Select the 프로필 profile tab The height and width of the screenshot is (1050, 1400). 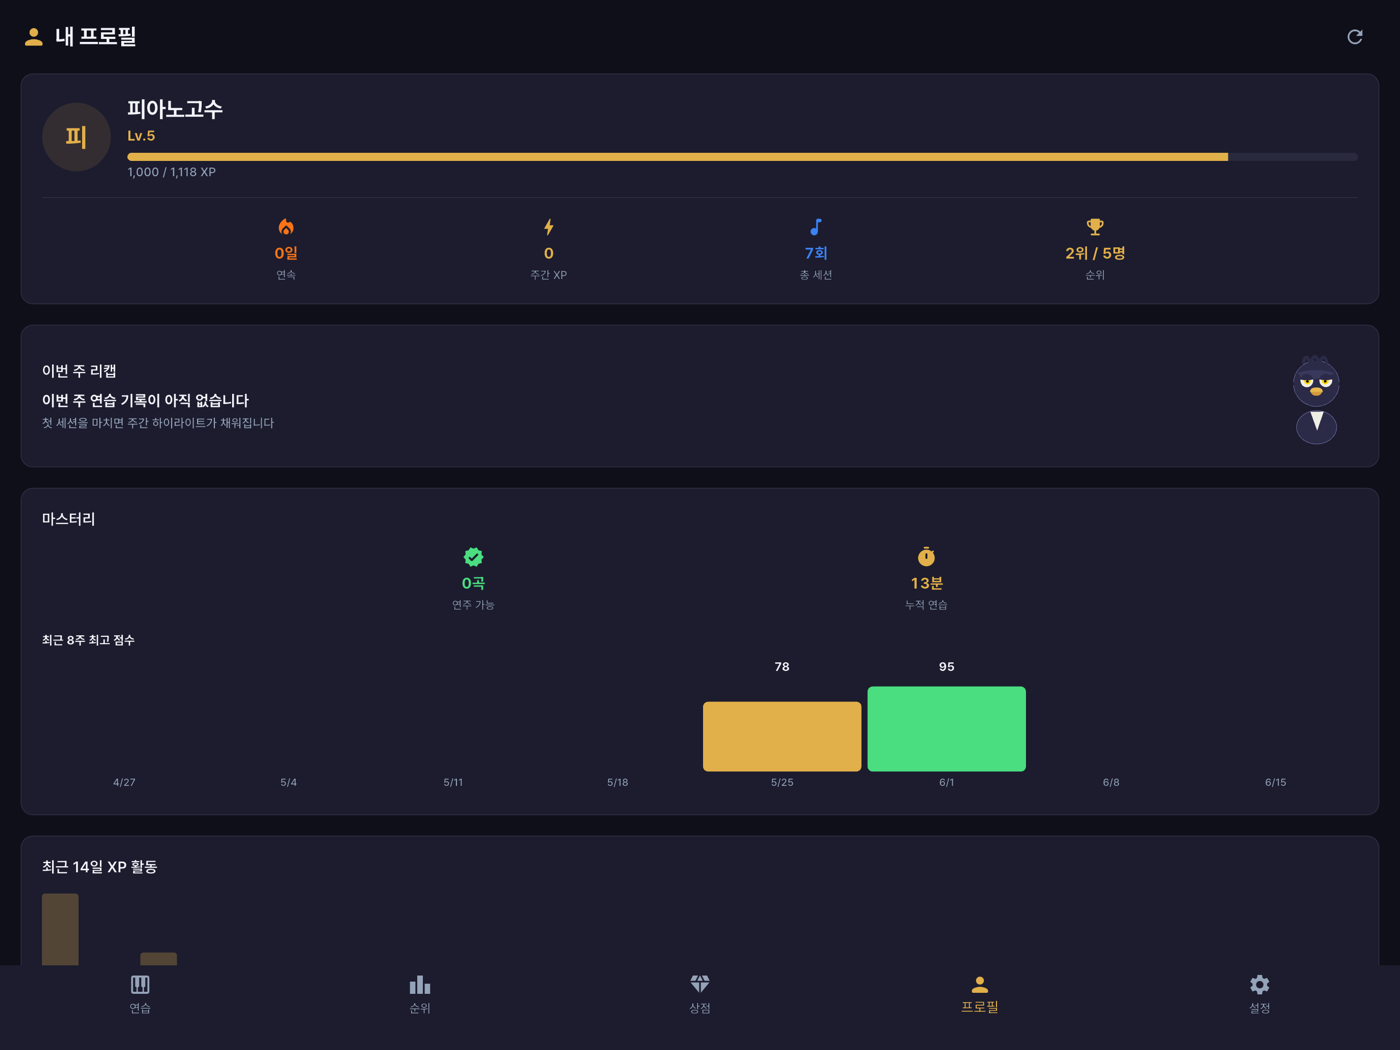980,995
